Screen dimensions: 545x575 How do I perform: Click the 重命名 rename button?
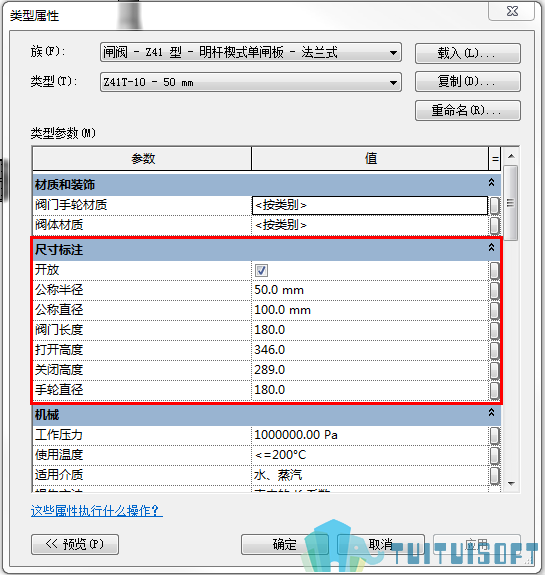468,110
